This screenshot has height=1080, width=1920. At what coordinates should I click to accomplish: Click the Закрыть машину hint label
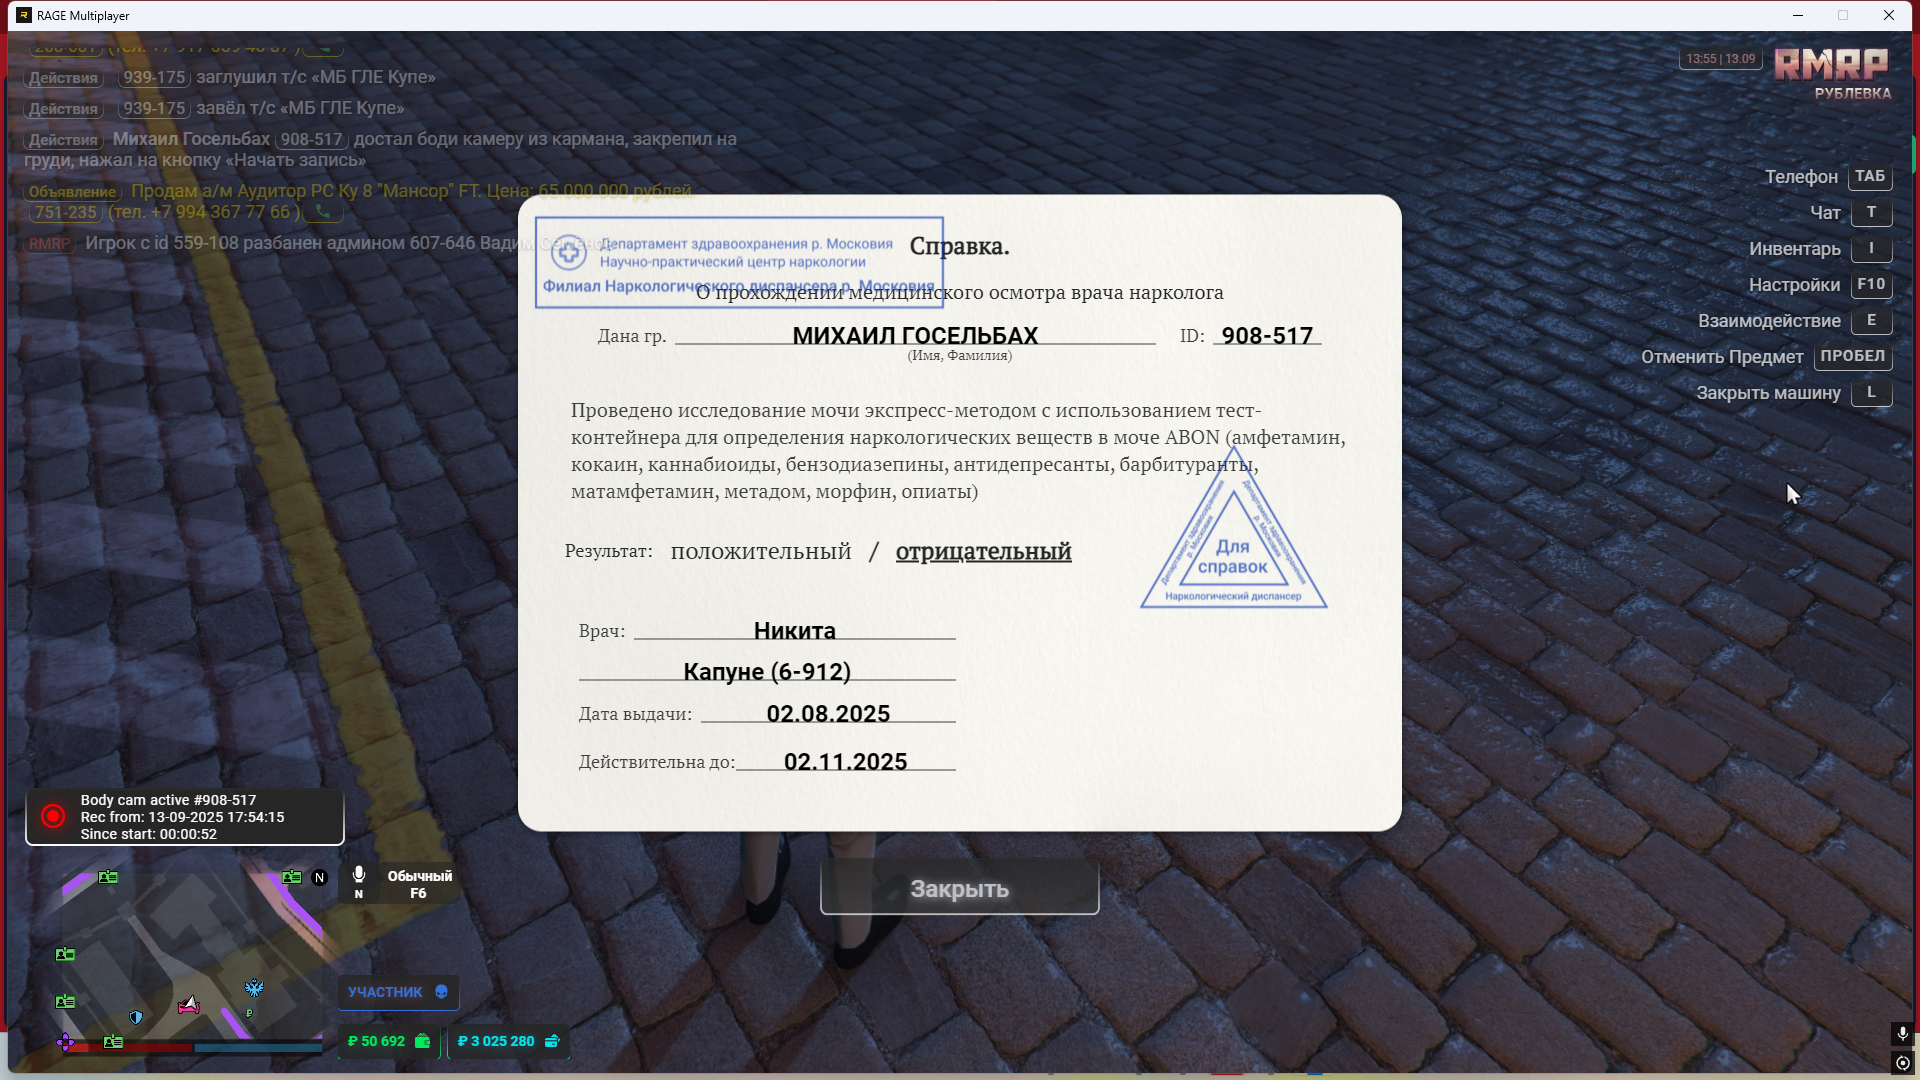click(x=1768, y=393)
